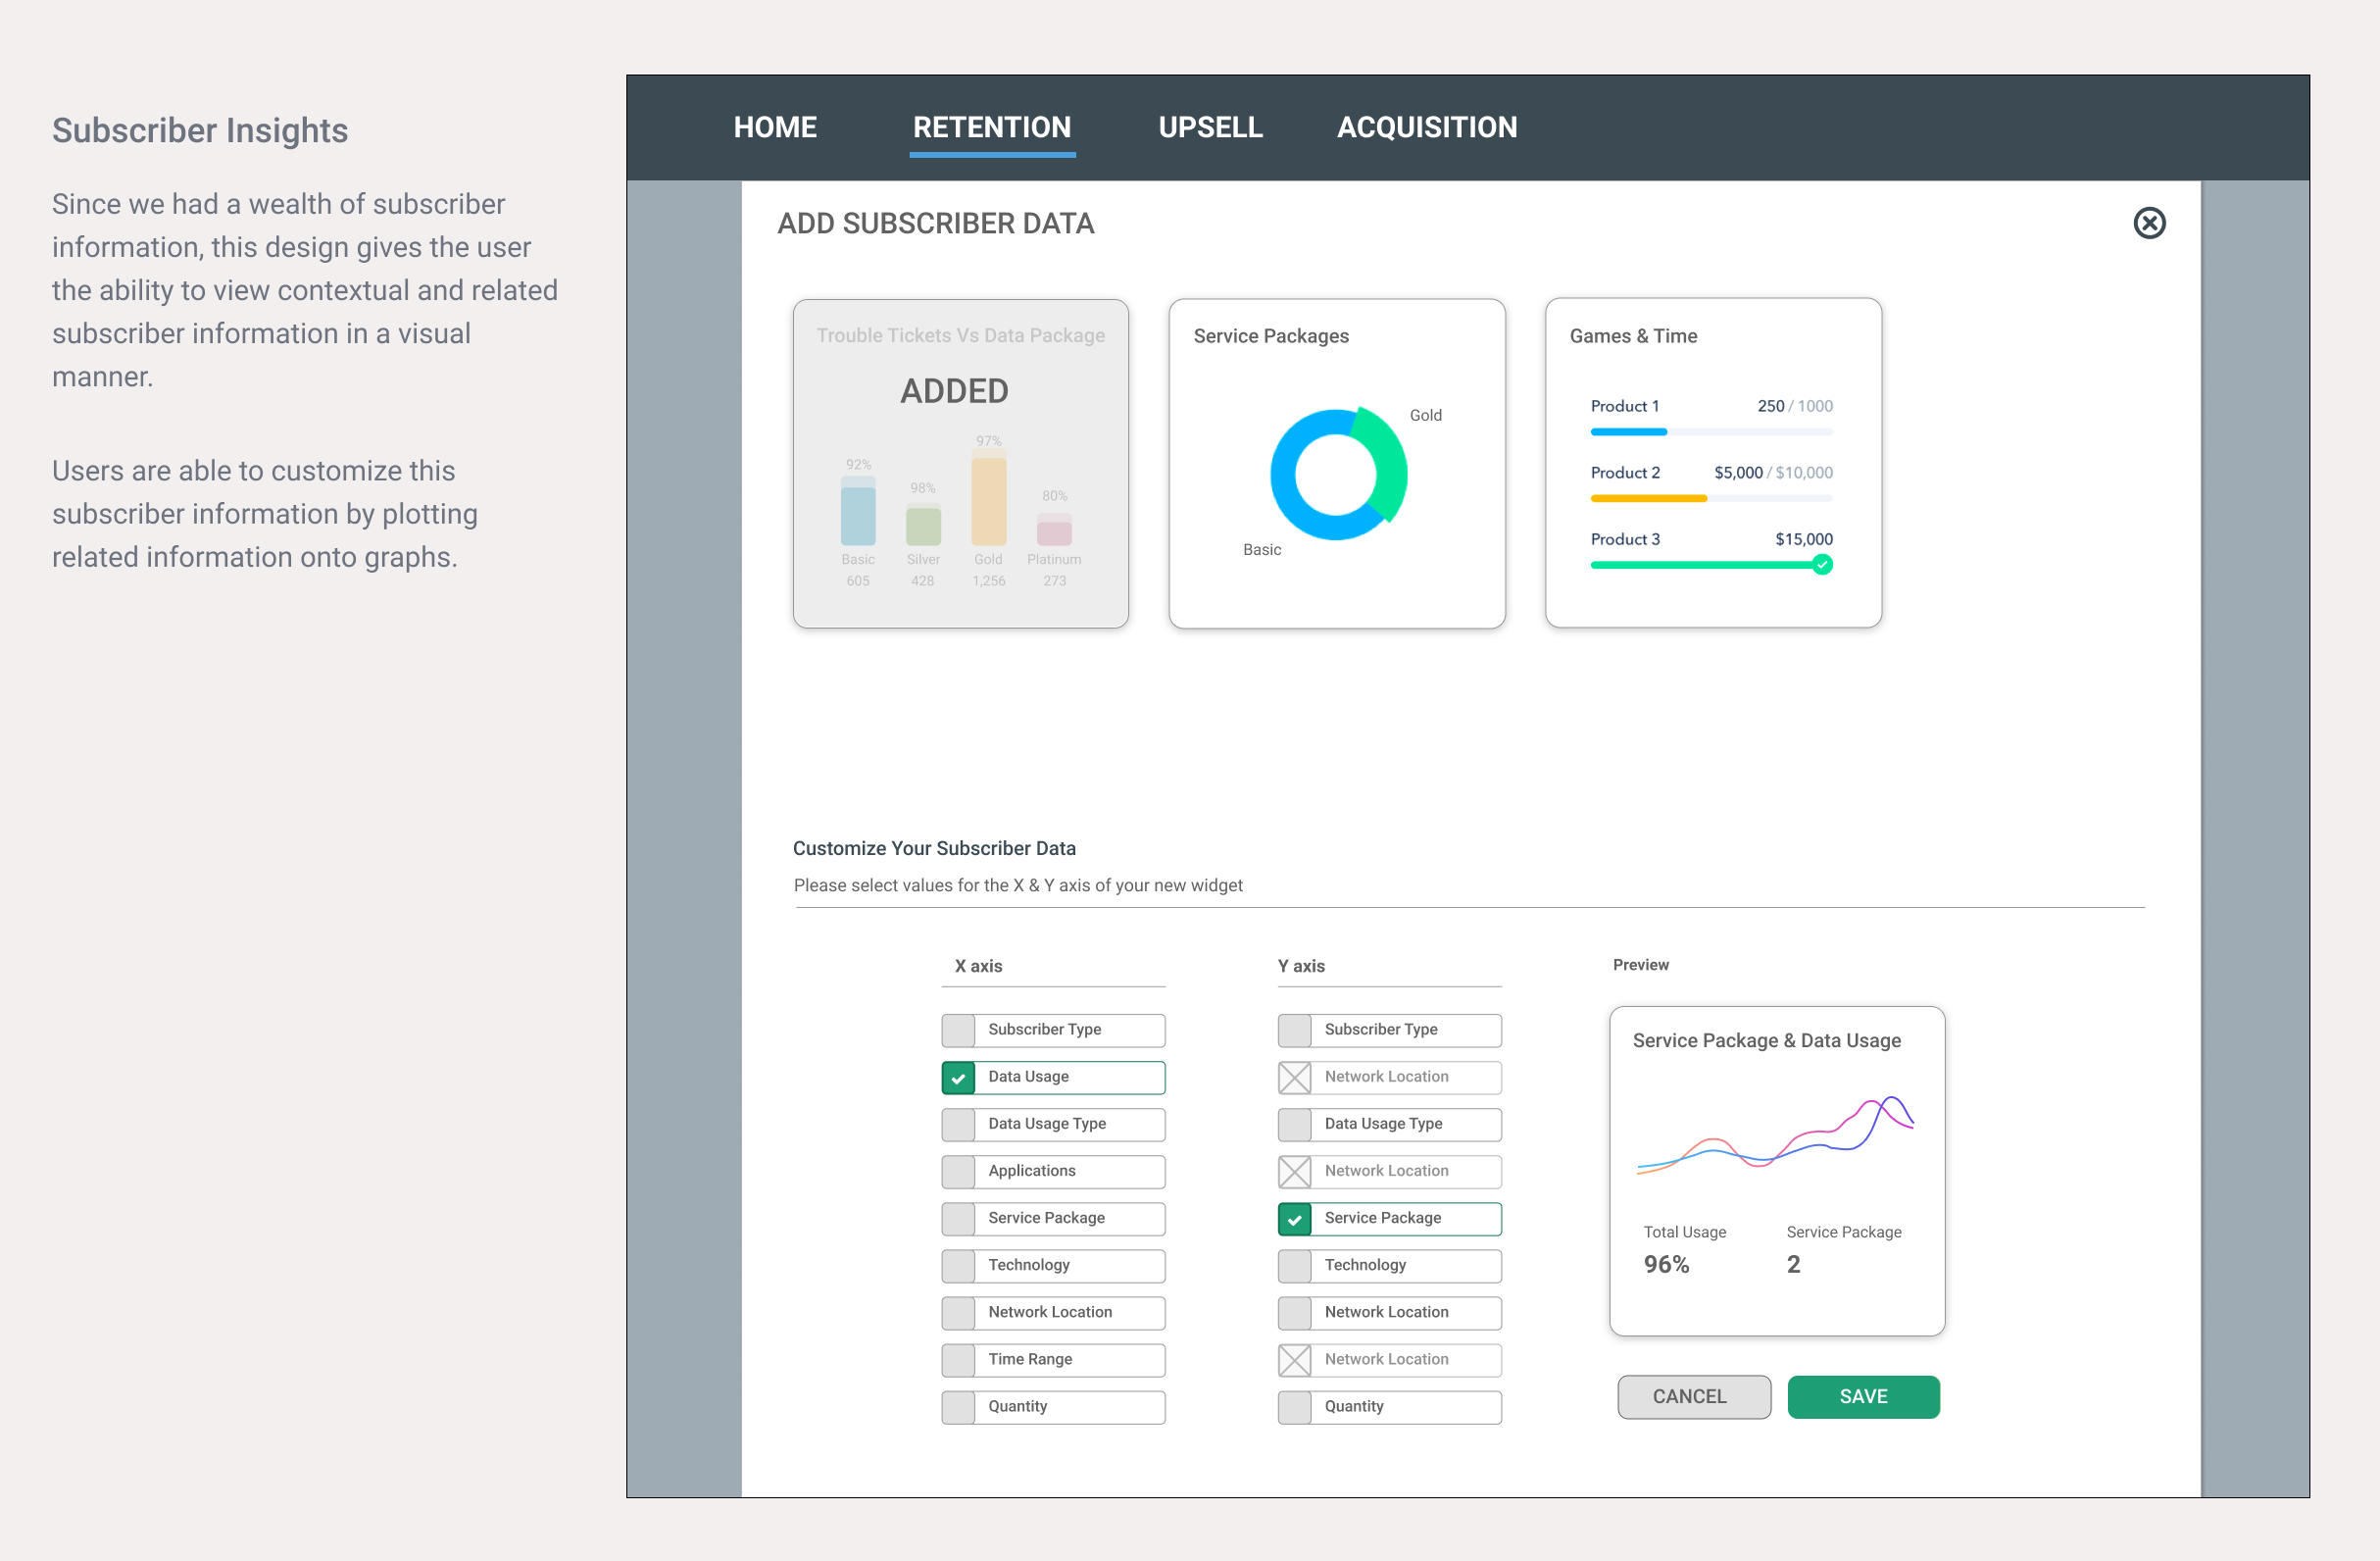Check X axis Service Package
This screenshot has height=1561, width=2380.
click(1053, 1218)
